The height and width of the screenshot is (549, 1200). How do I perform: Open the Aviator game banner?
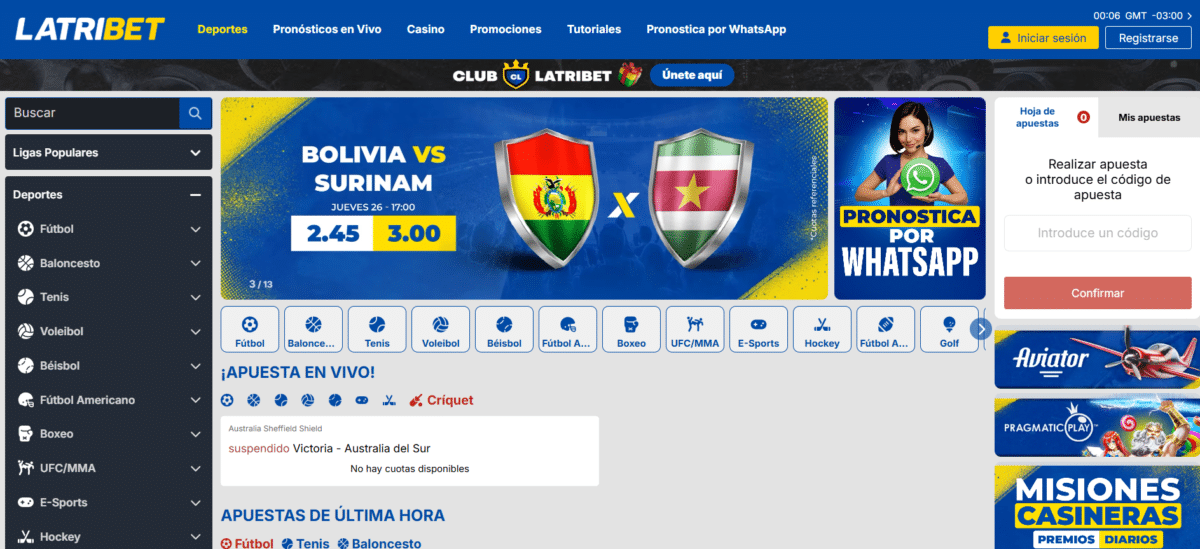pyautogui.click(x=1097, y=358)
